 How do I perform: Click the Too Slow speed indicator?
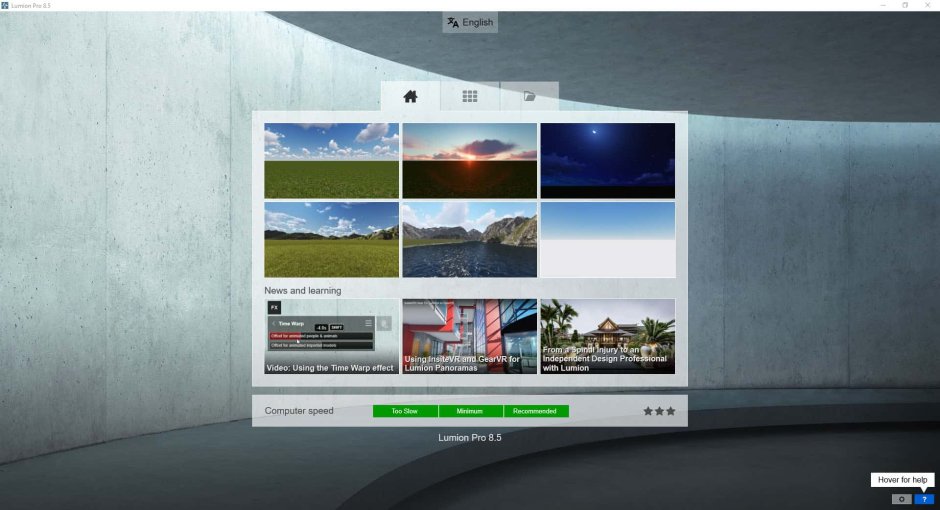coord(405,411)
